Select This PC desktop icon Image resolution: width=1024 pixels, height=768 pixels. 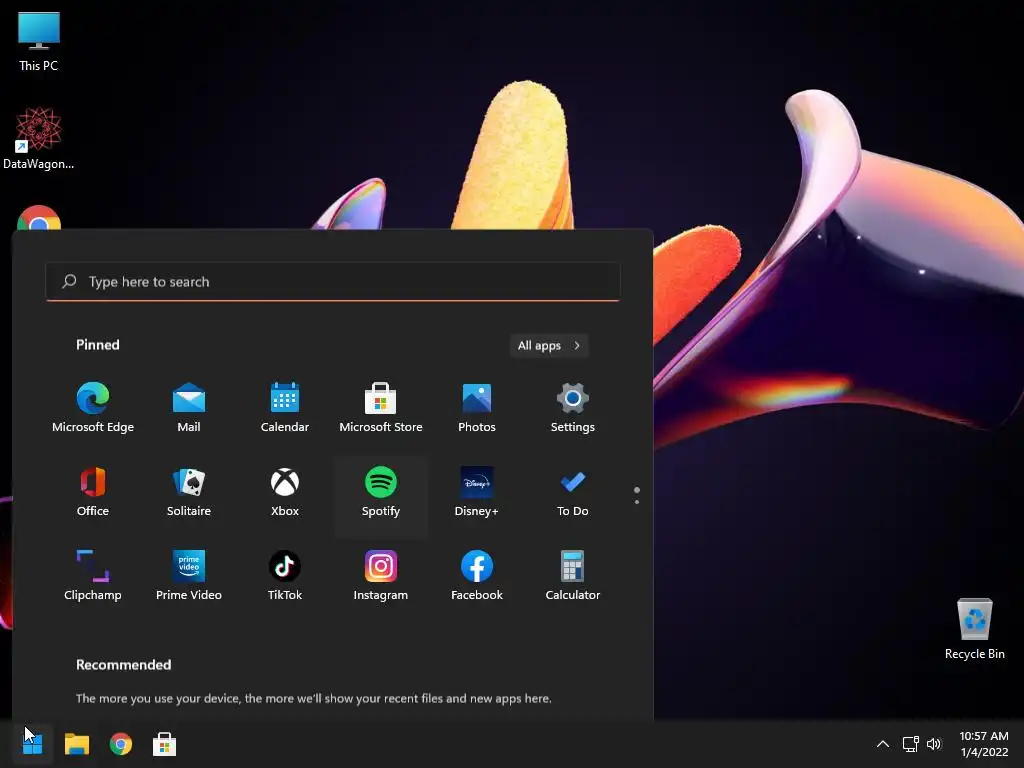point(39,42)
